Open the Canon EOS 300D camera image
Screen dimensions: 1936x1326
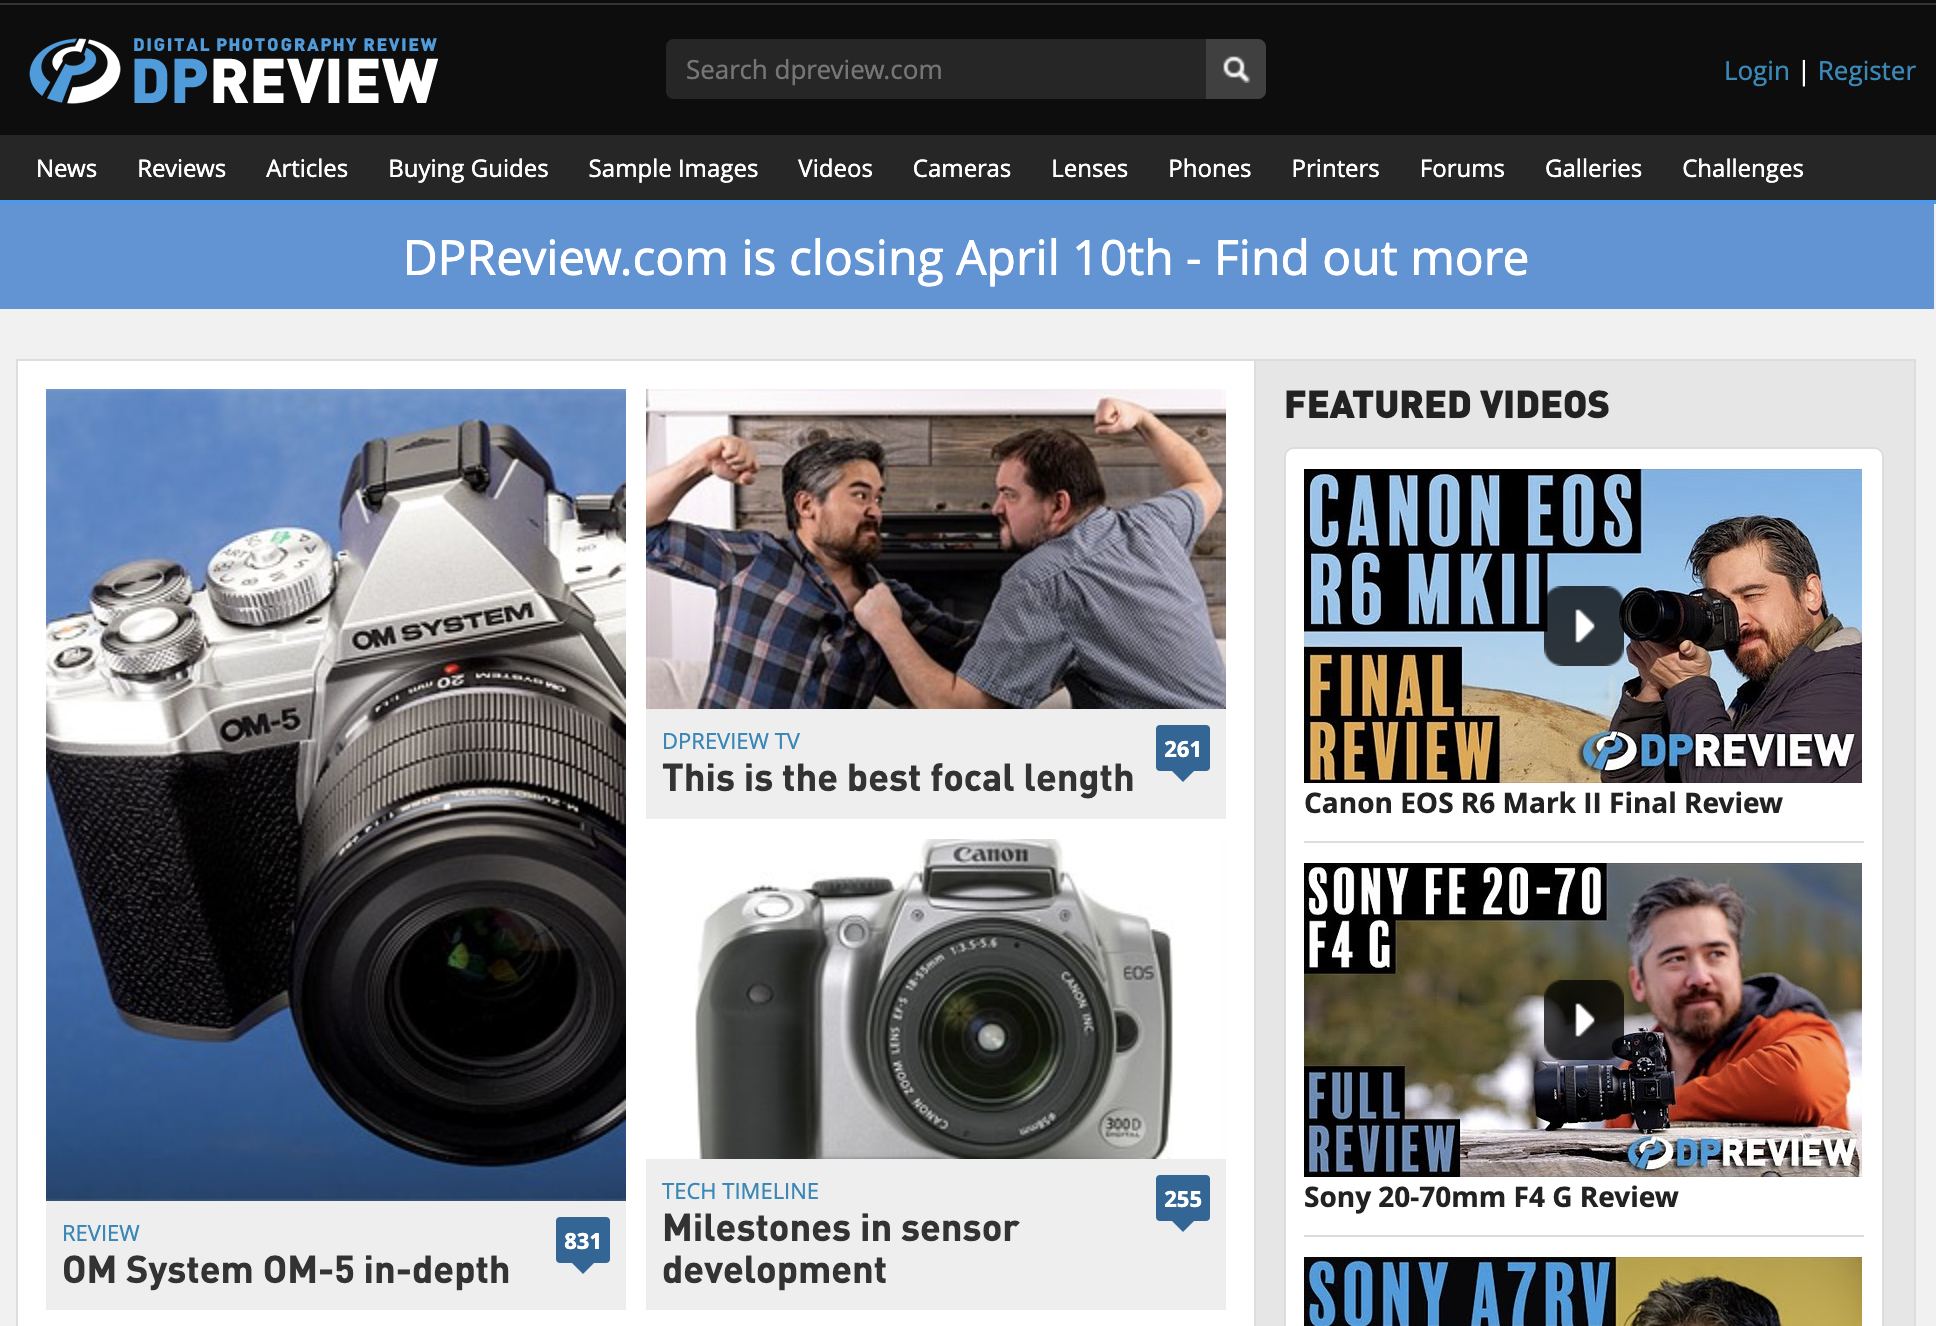point(936,999)
